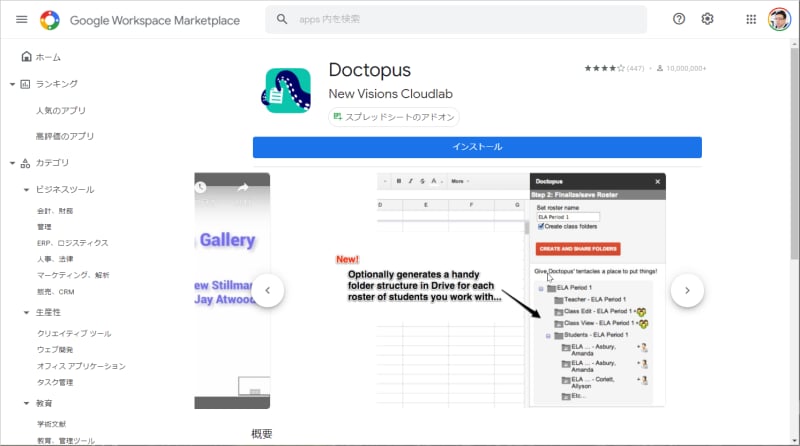The height and width of the screenshot is (446, 800).
Task: Collapse the 生産性 subcategory
Action: [x=26, y=312]
